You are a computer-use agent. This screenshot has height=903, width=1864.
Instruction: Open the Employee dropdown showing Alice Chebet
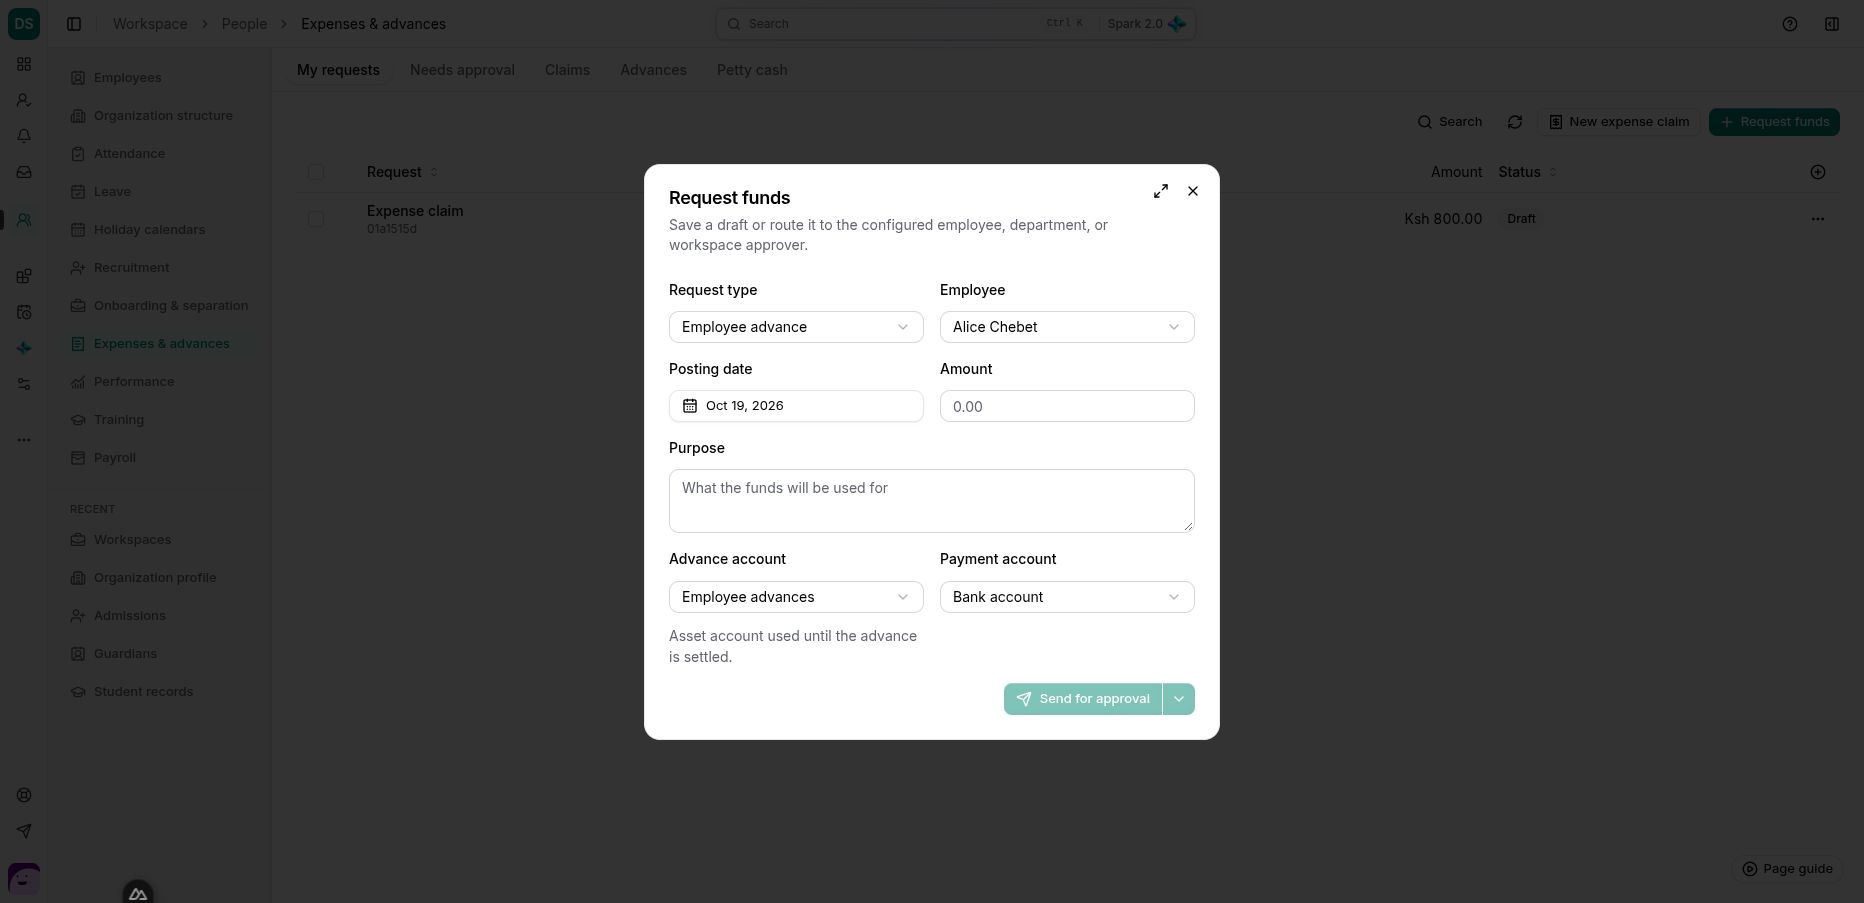point(1067,327)
